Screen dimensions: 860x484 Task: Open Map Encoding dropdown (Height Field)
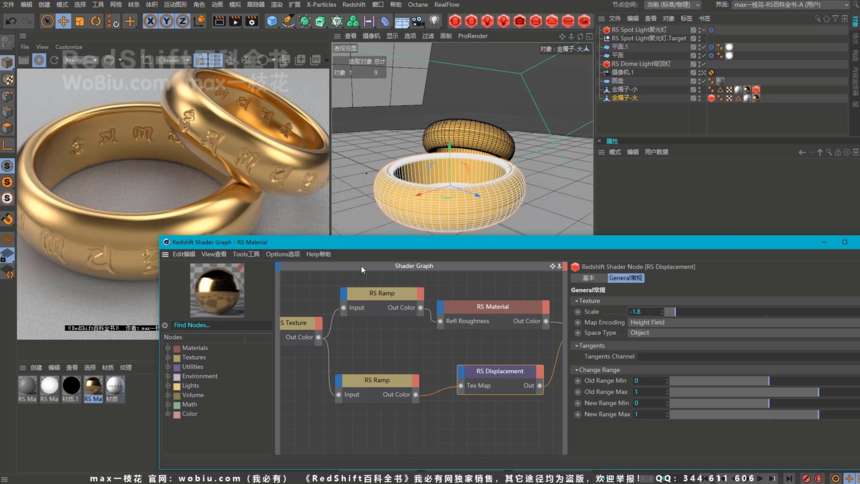point(743,322)
